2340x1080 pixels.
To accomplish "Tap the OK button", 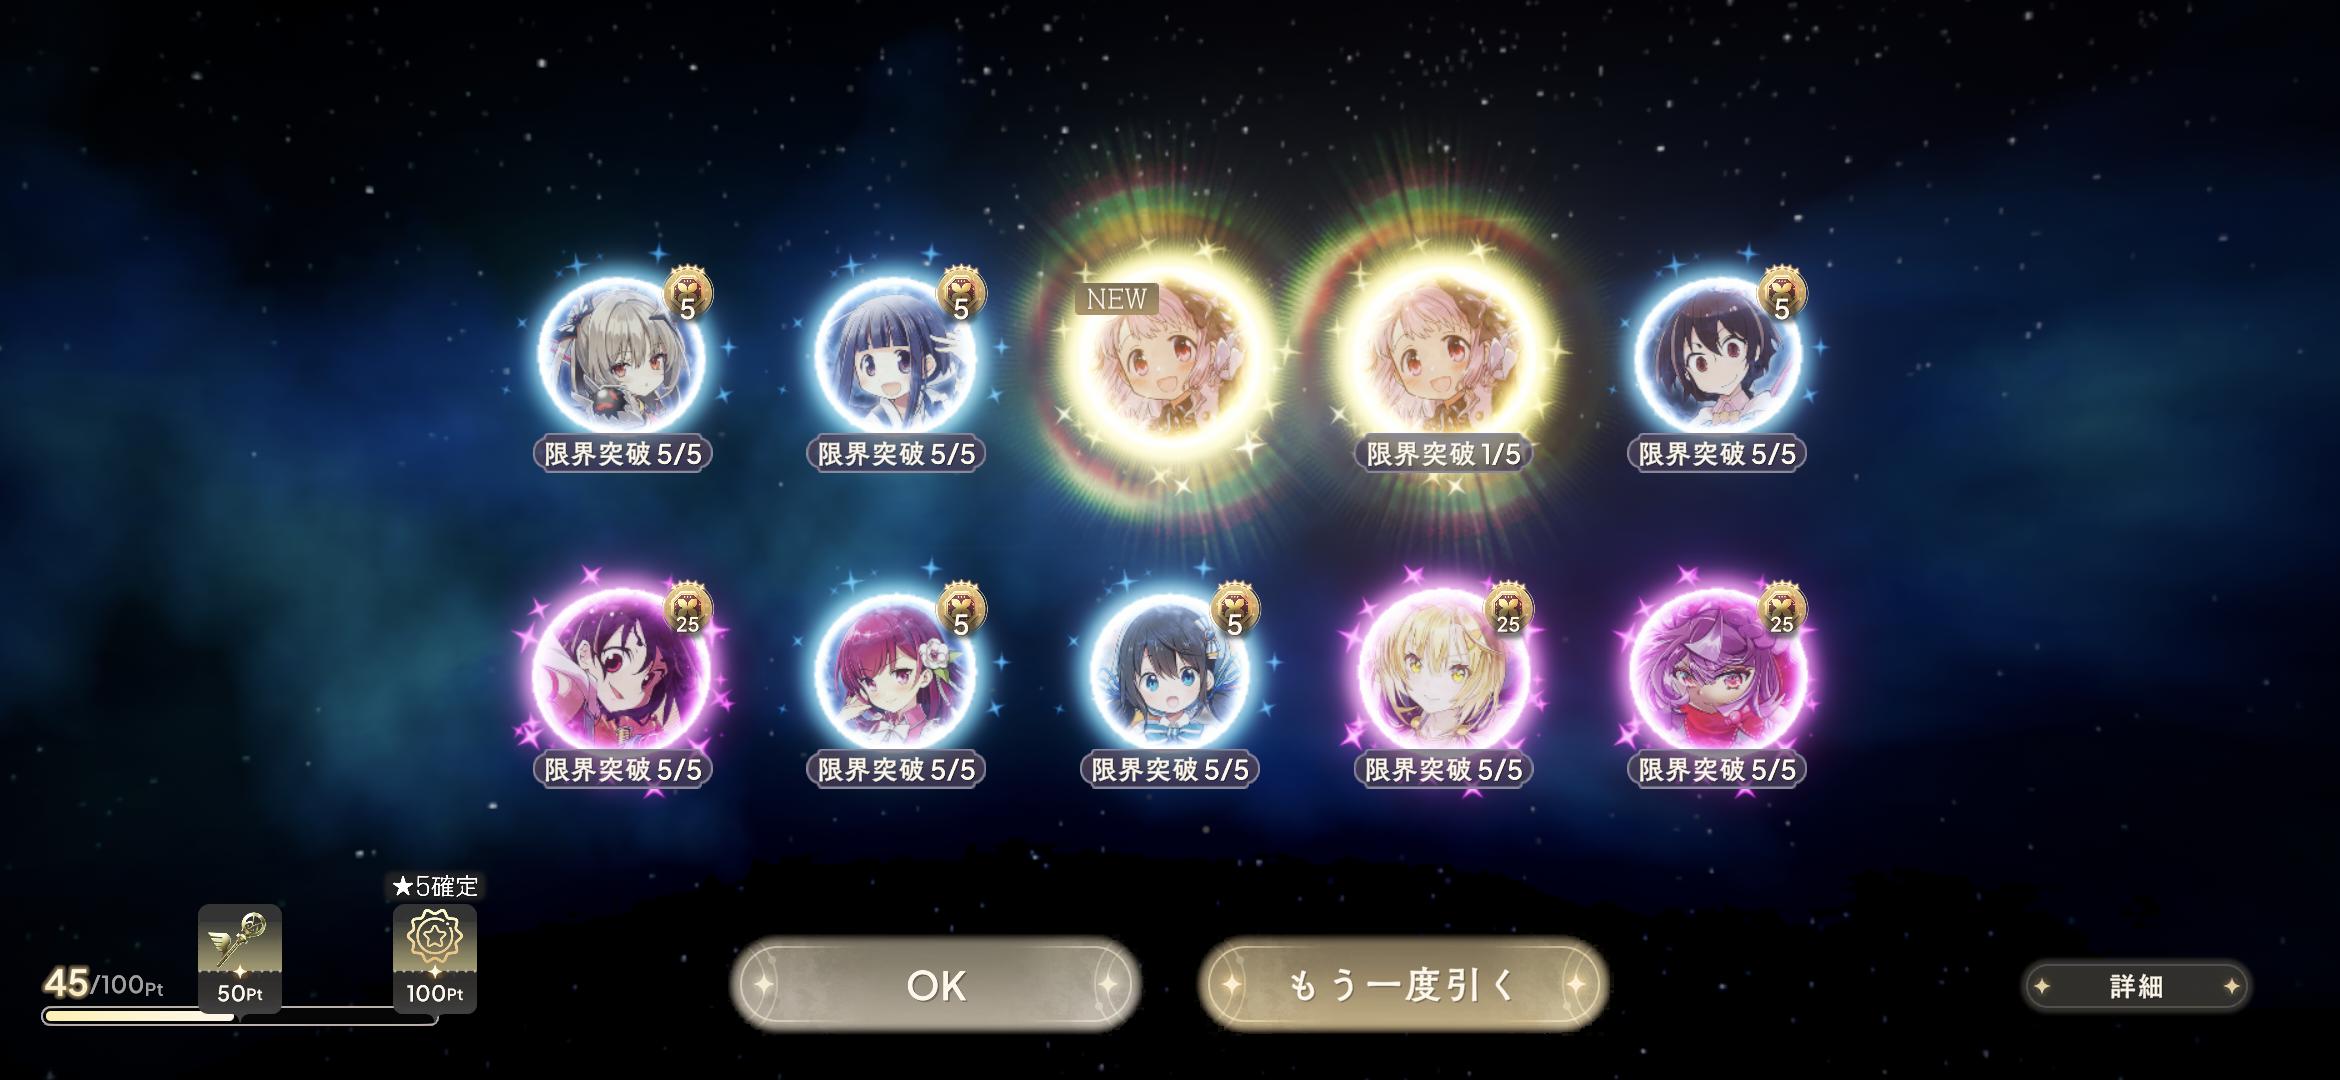I will [935, 985].
